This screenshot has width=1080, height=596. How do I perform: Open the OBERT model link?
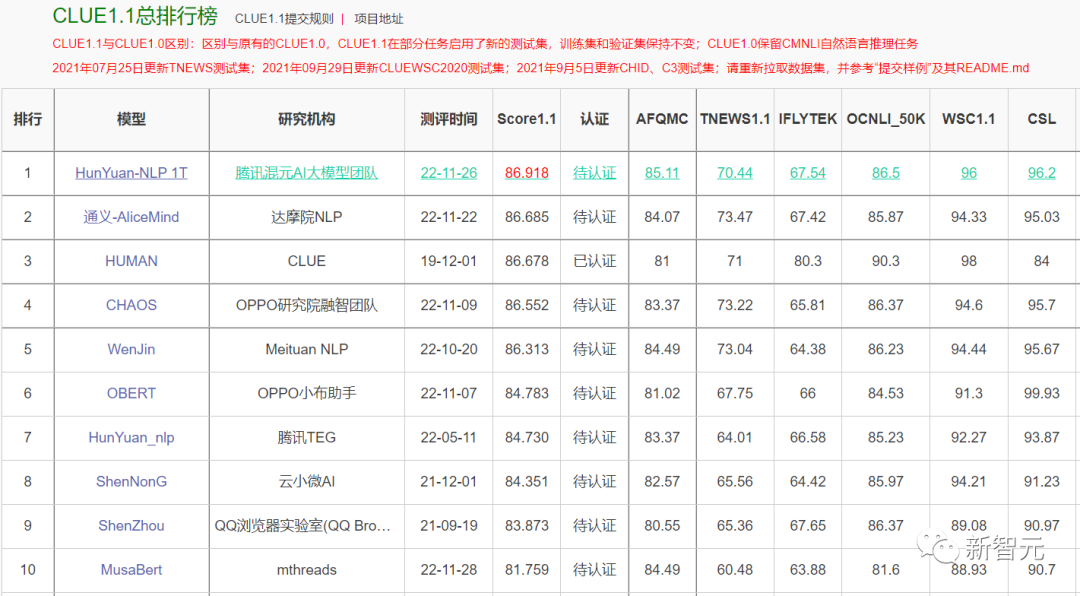pyautogui.click(x=131, y=393)
